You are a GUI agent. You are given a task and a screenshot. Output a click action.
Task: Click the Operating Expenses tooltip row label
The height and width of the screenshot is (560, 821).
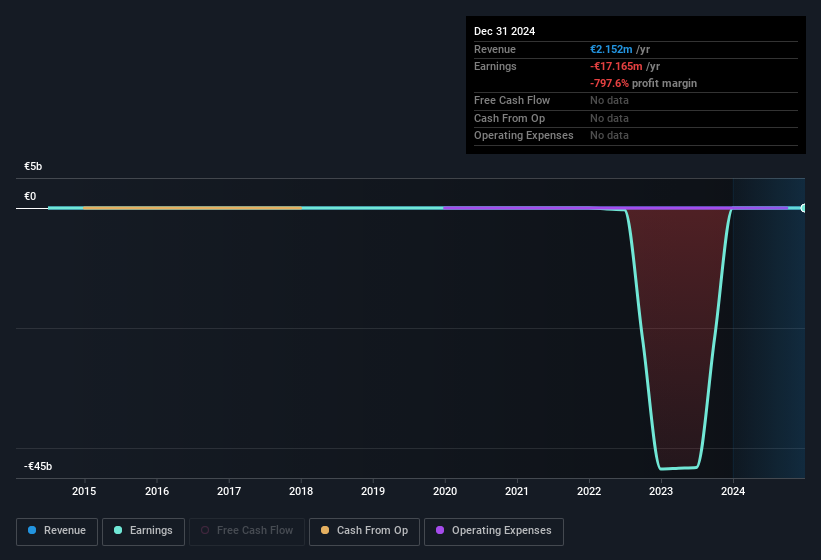(524, 135)
